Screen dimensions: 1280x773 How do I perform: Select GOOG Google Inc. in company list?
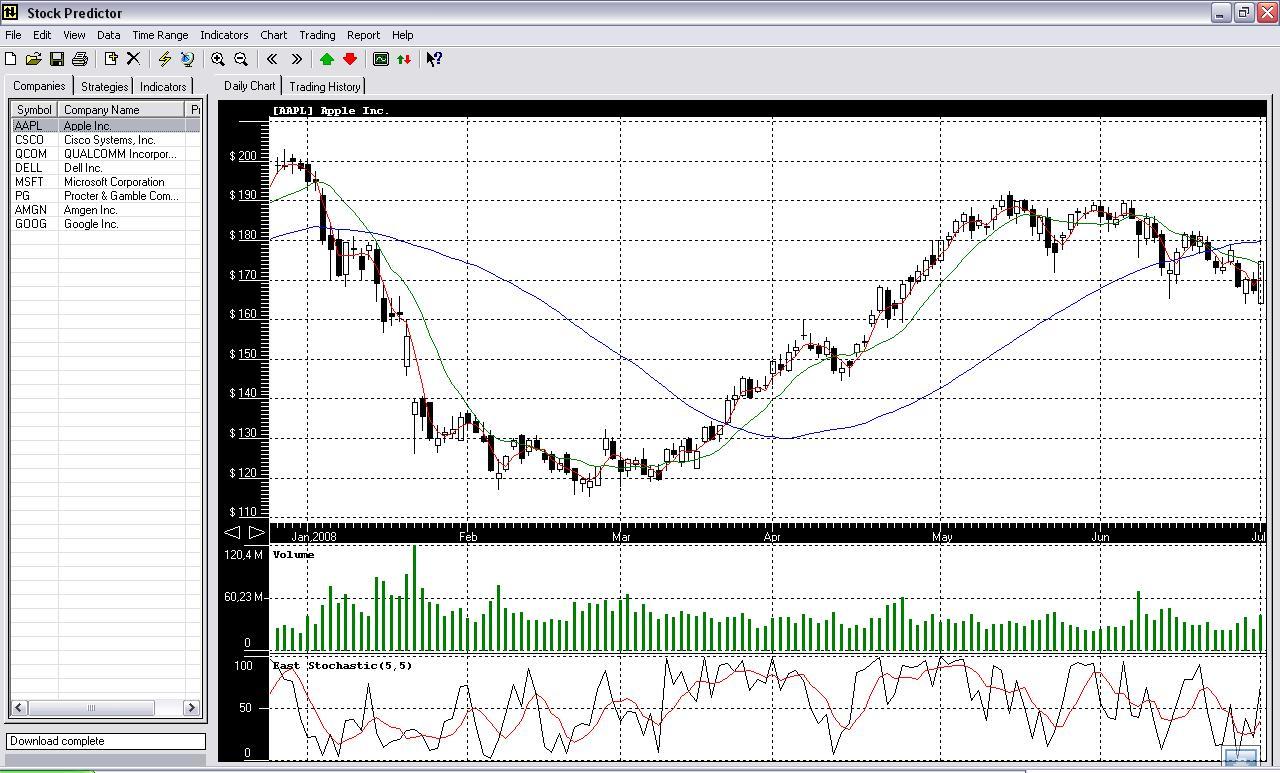tap(91, 224)
